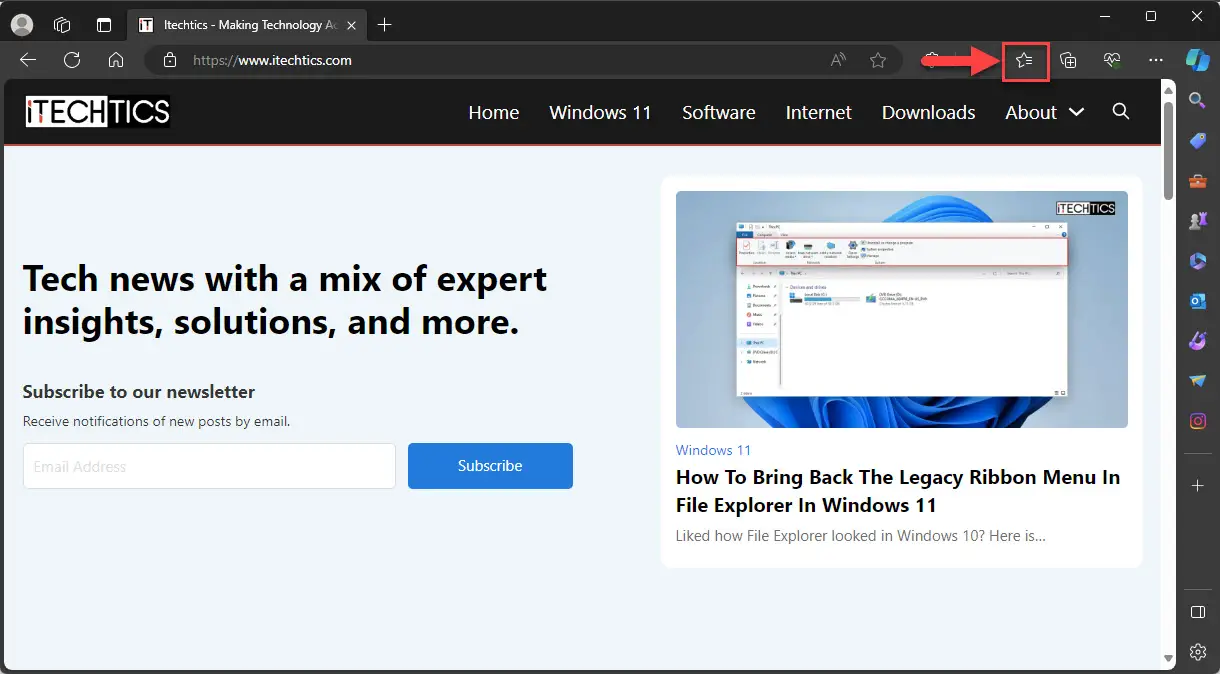Open the Windows 11 navigation item
Image resolution: width=1220 pixels, height=674 pixels.
point(600,112)
